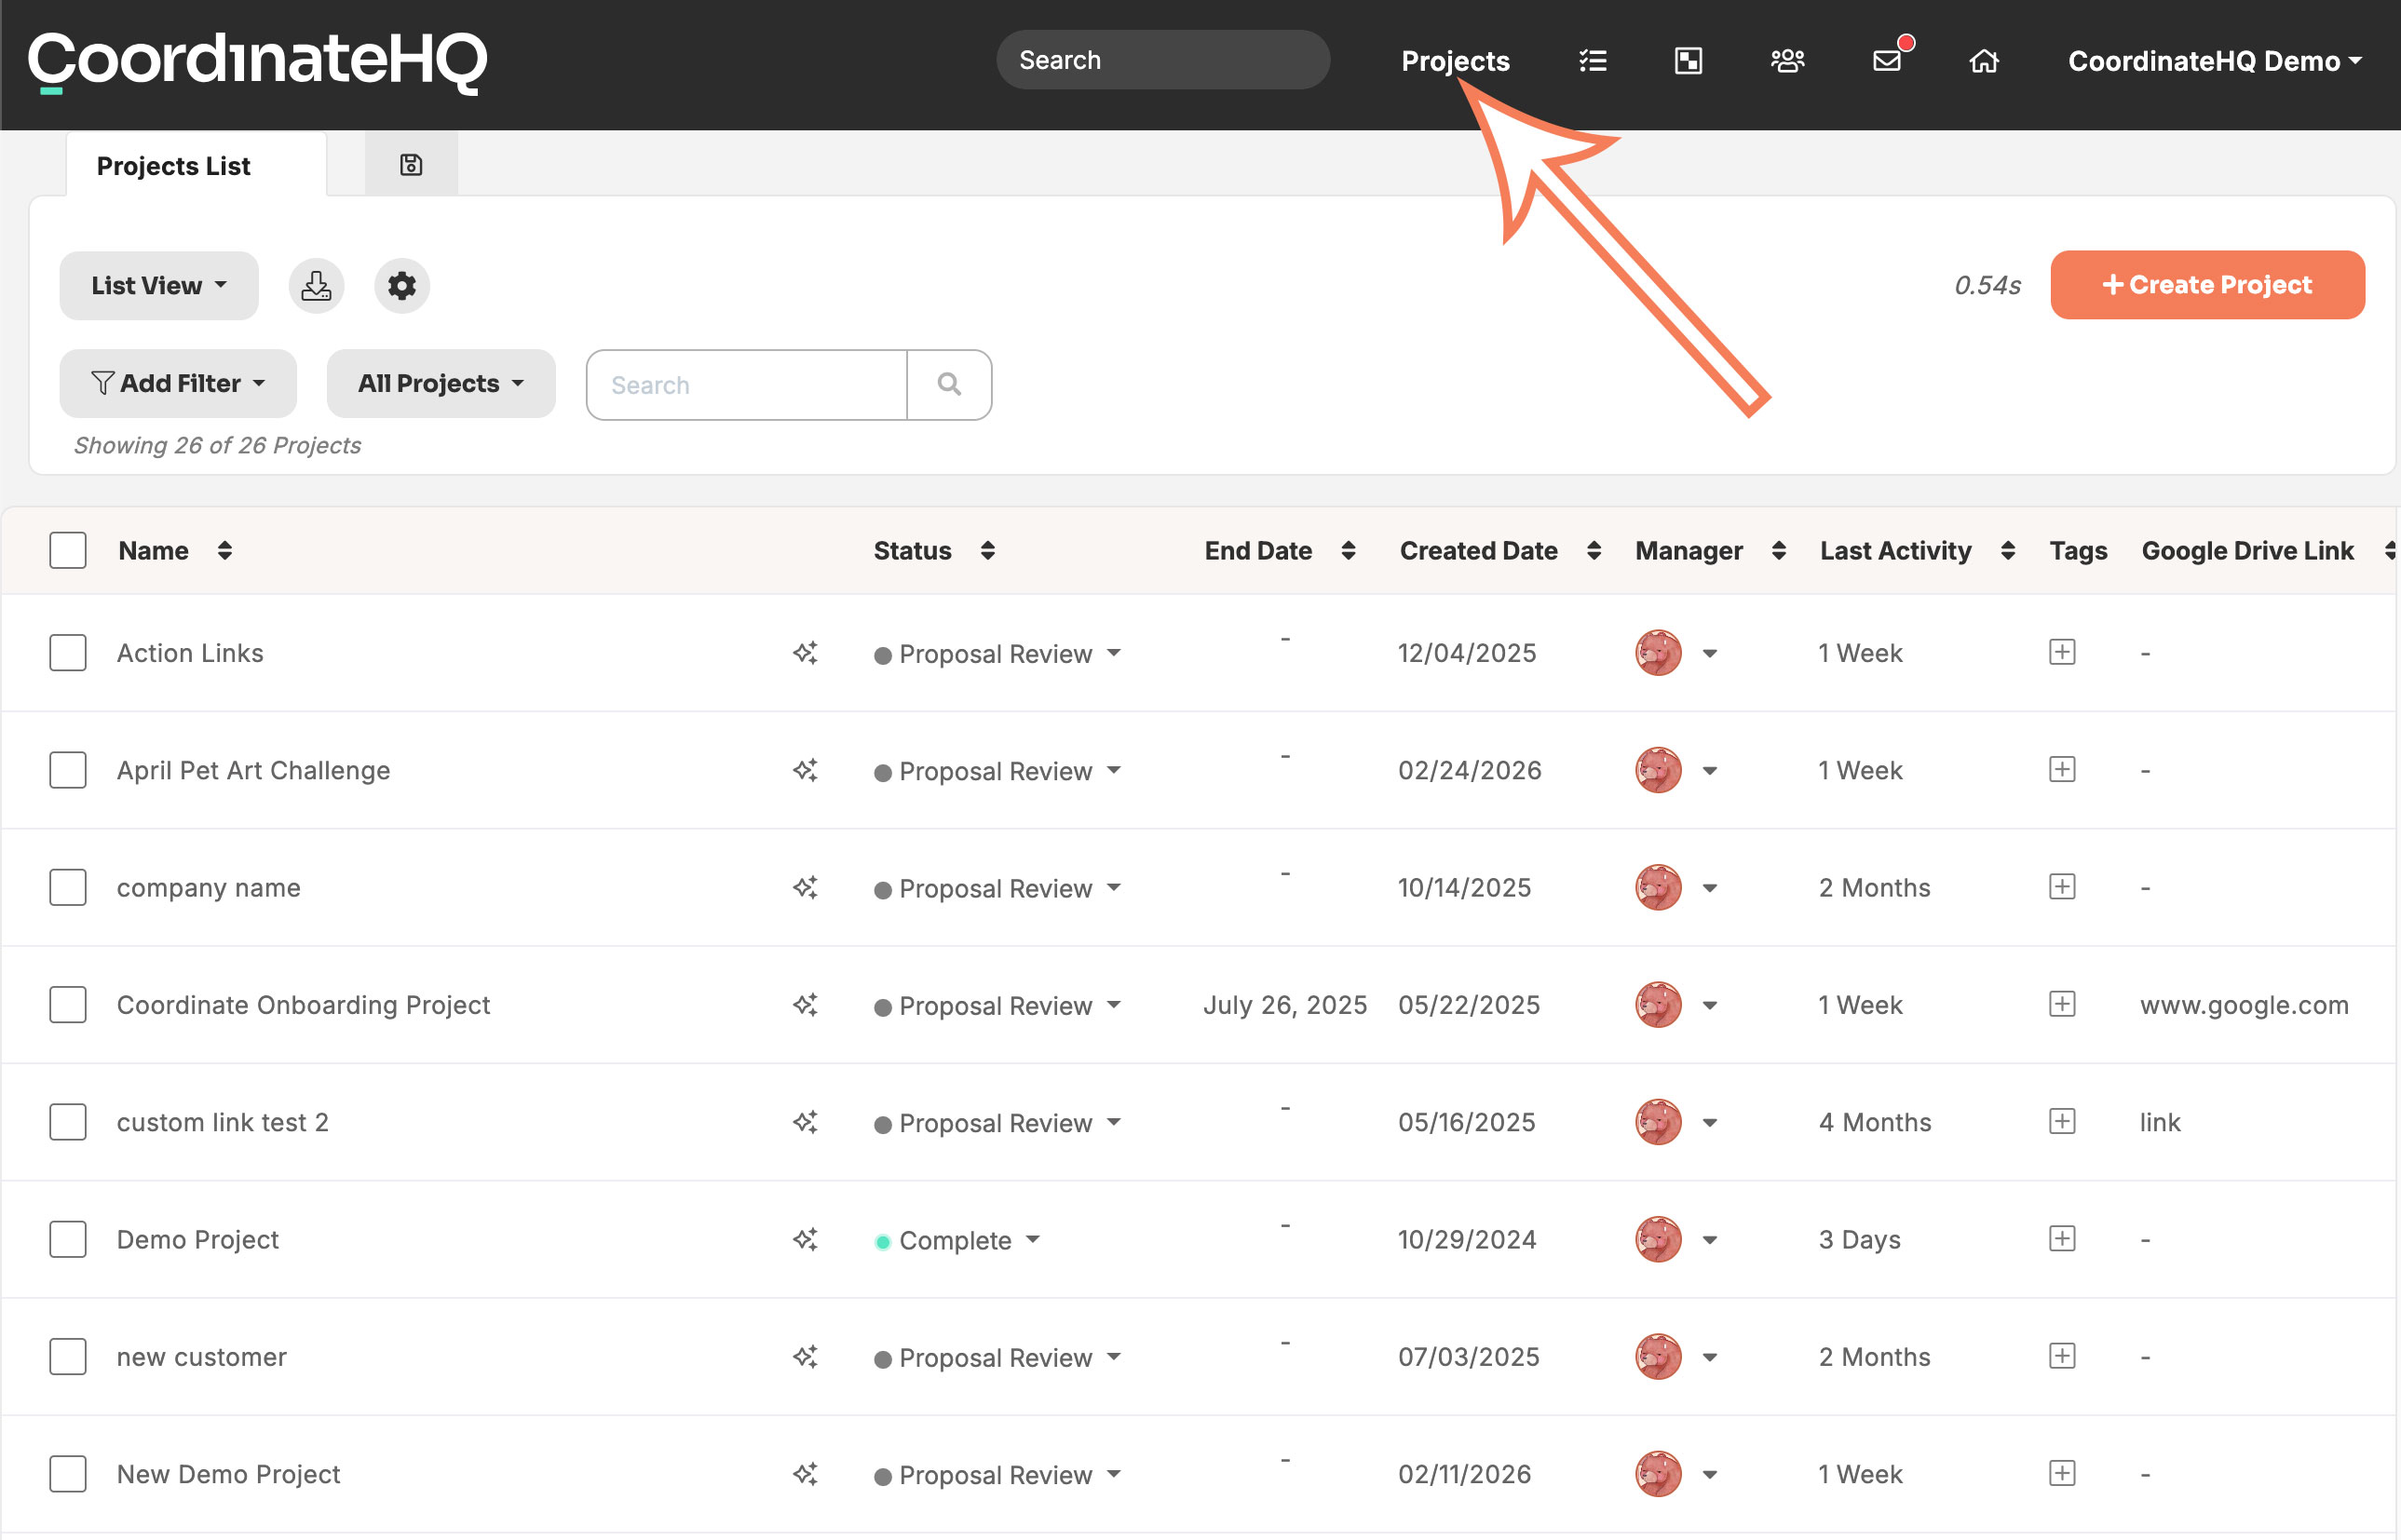Click the AI sparkle icon for Action Links
This screenshot has height=1540, width=2401.
pyautogui.click(x=805, y=653)
